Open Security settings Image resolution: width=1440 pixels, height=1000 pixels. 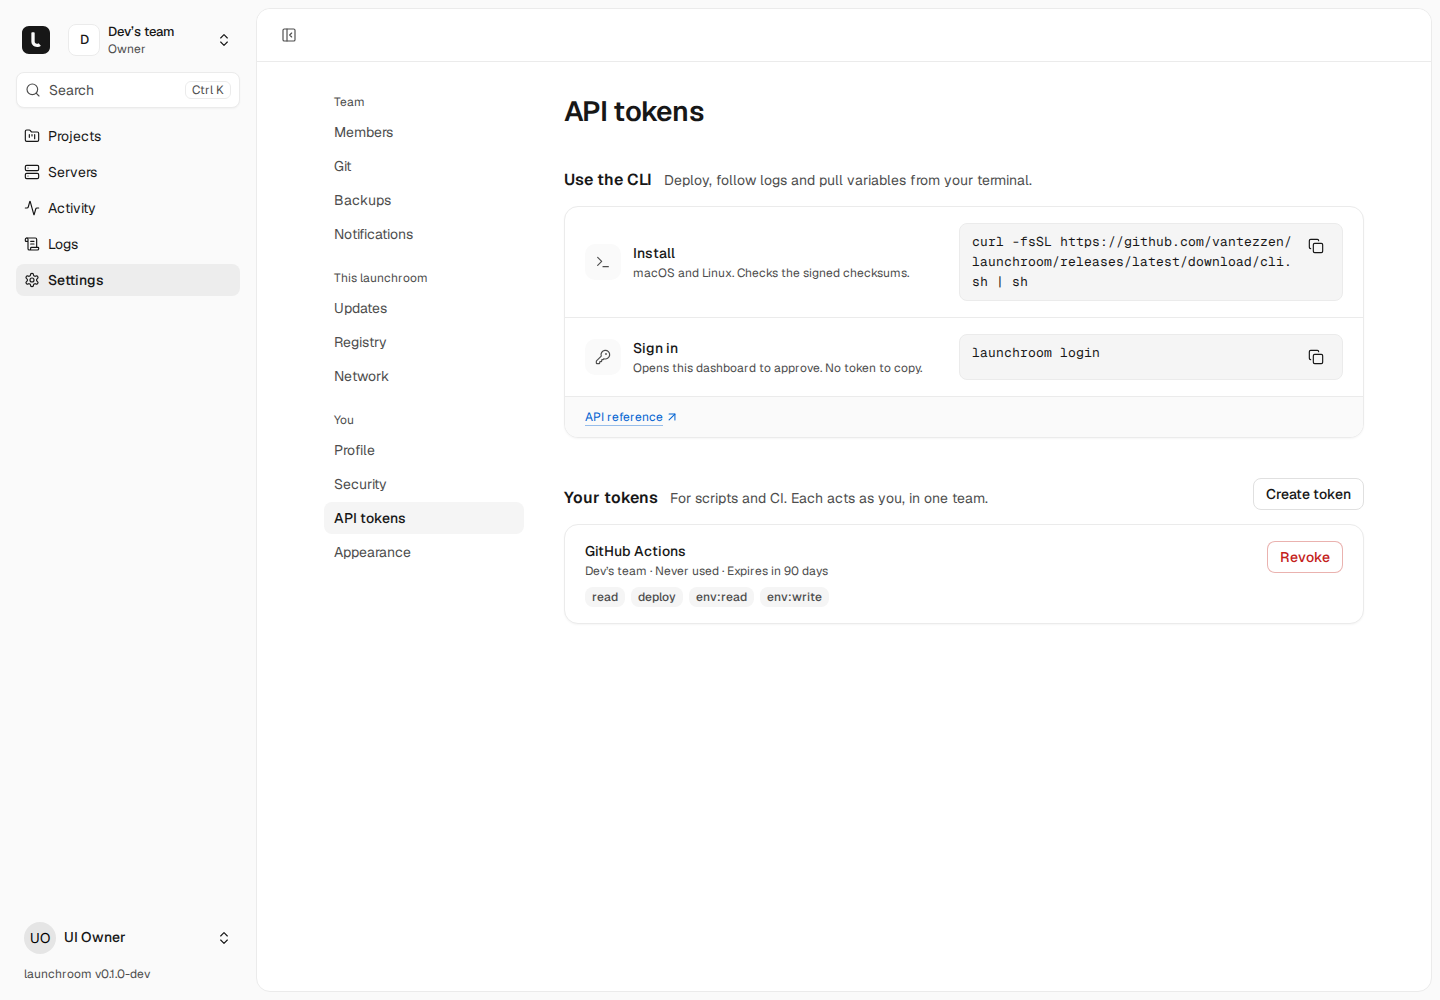pyautogui.click(x=424, y=484)
